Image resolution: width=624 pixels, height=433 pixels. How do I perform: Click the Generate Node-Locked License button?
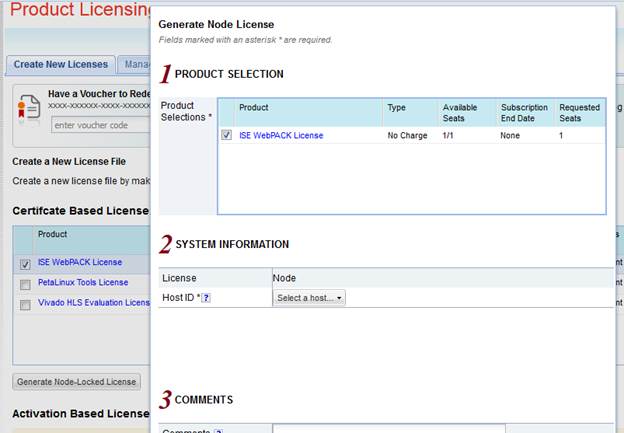pos(76,382)
